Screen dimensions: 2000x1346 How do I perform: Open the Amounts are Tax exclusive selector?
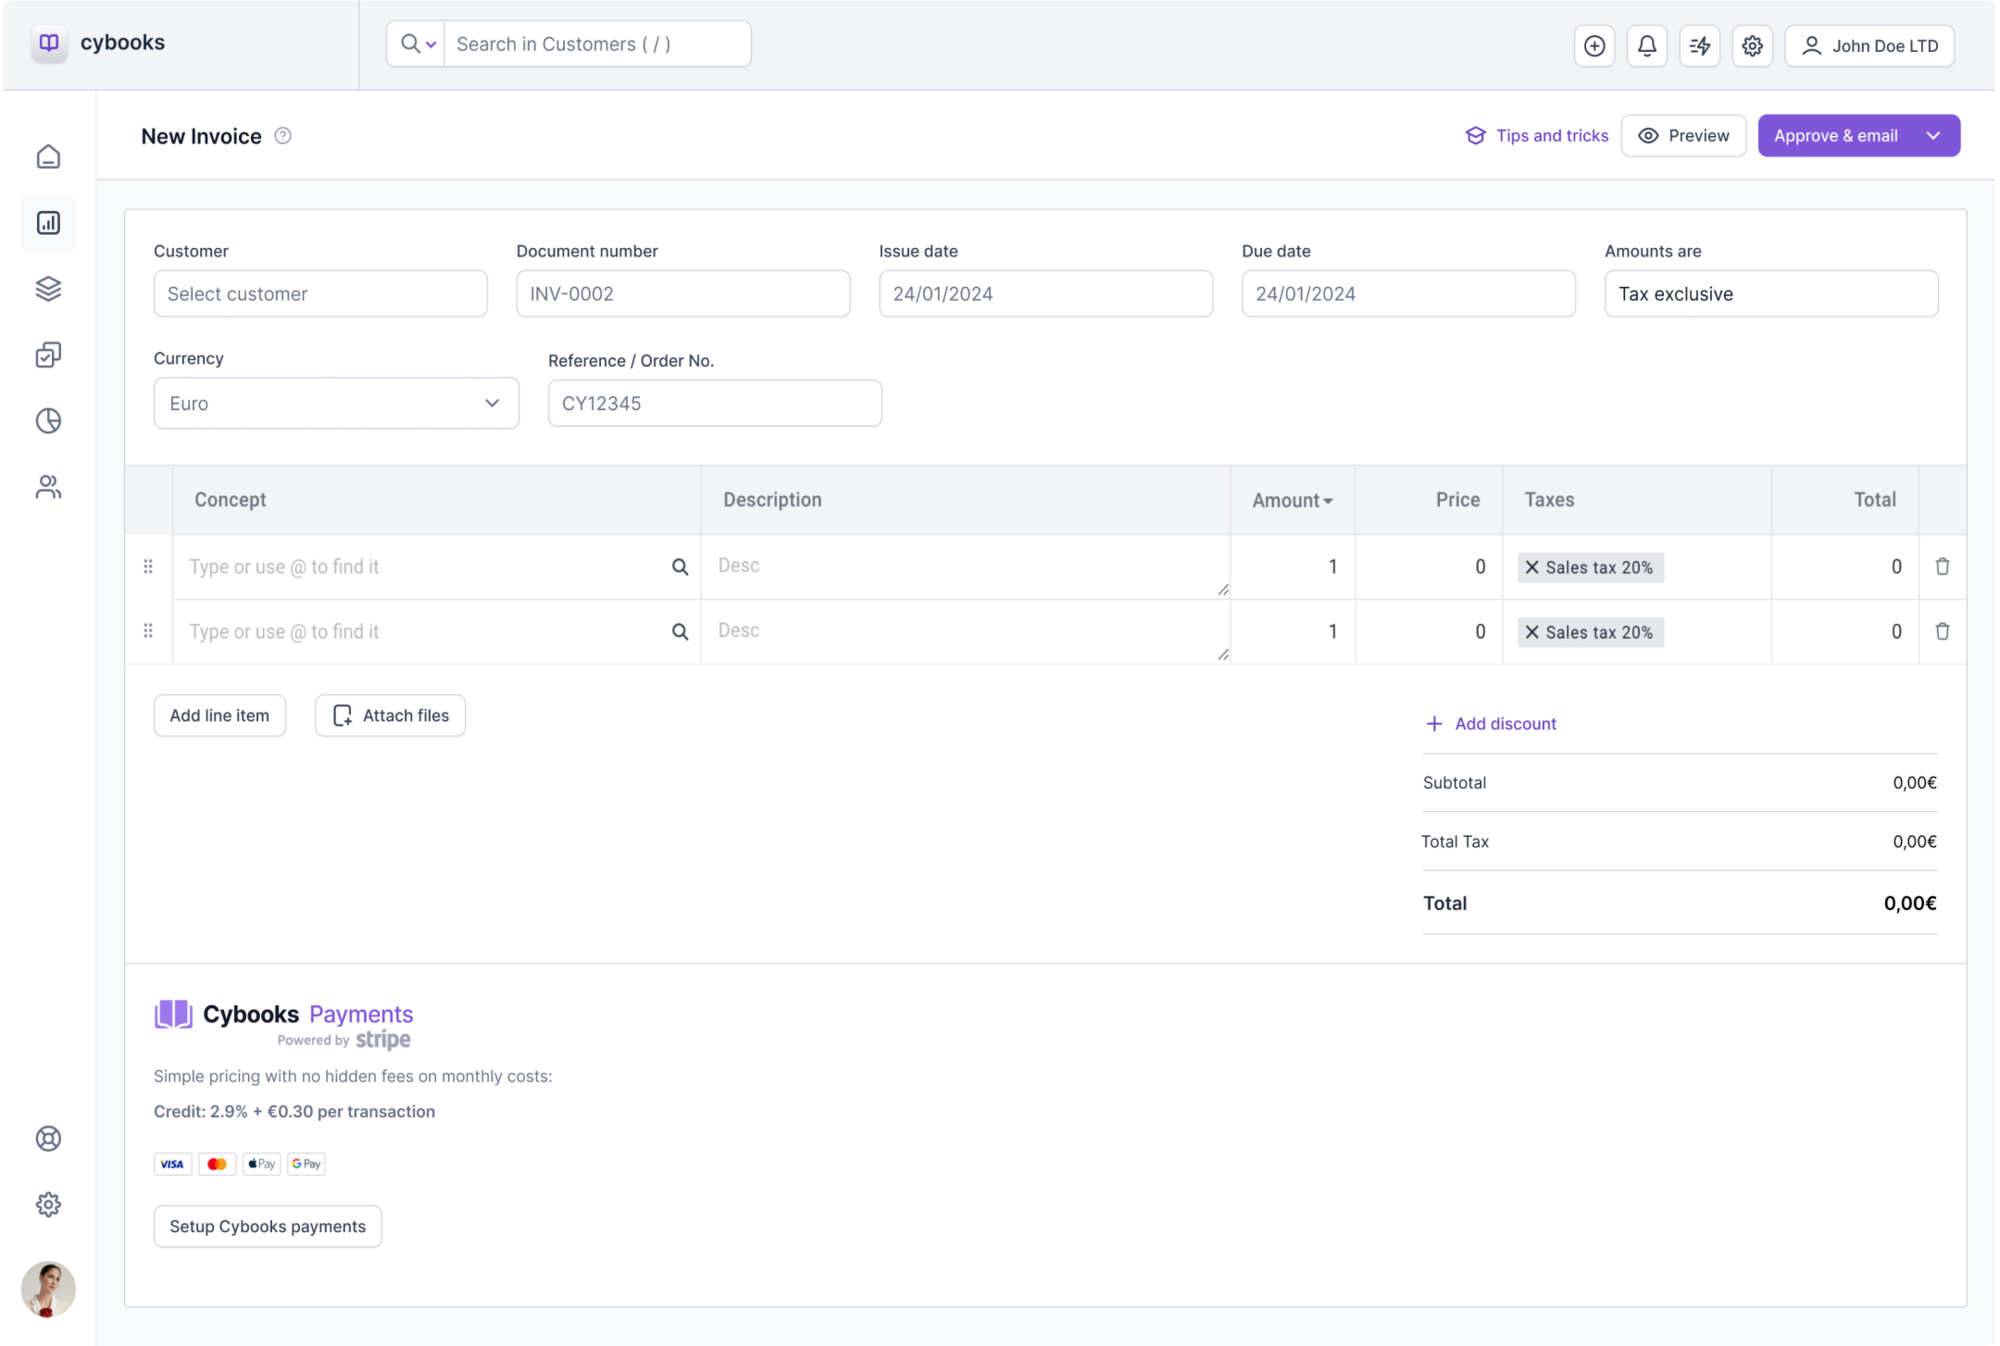[x=1771, y=294]
